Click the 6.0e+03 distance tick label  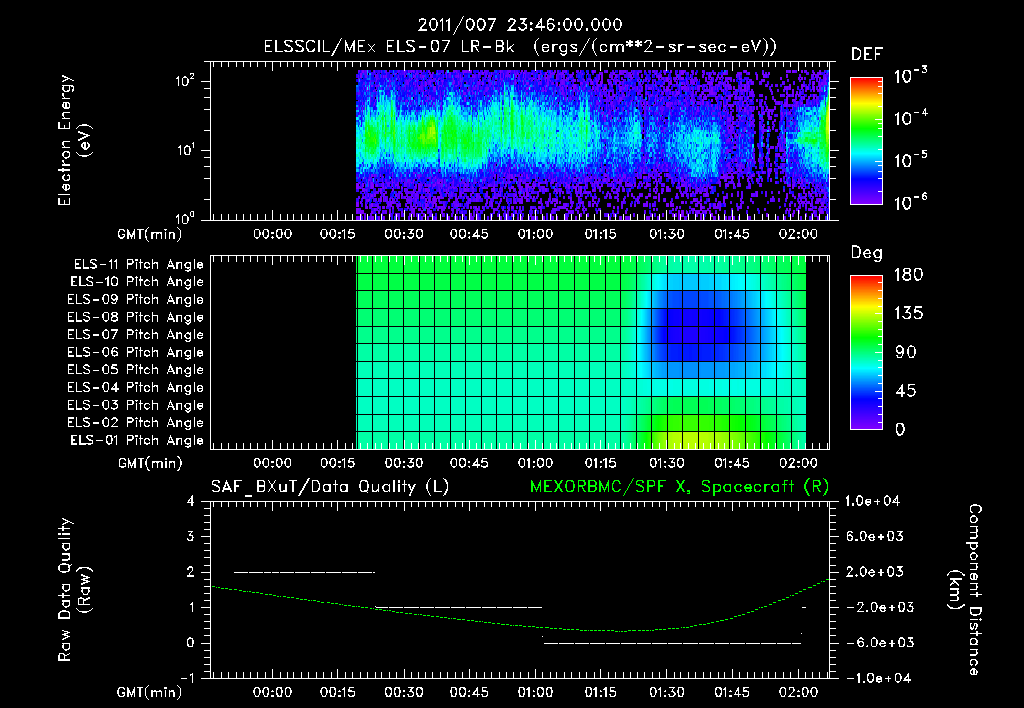[x=874, y=536]
